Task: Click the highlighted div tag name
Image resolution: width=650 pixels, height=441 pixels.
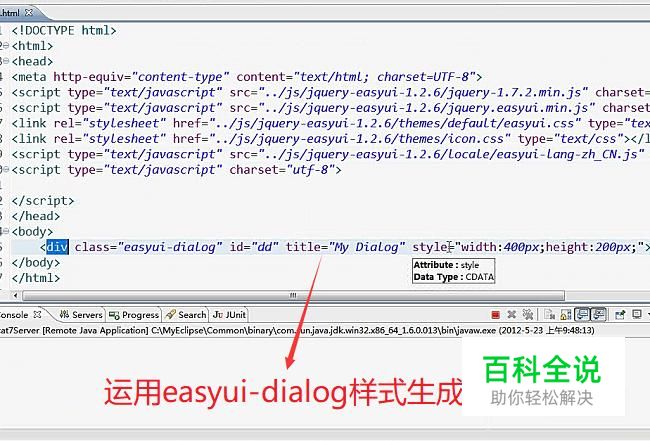Action: pyautogui.click(x=57, y=247)
